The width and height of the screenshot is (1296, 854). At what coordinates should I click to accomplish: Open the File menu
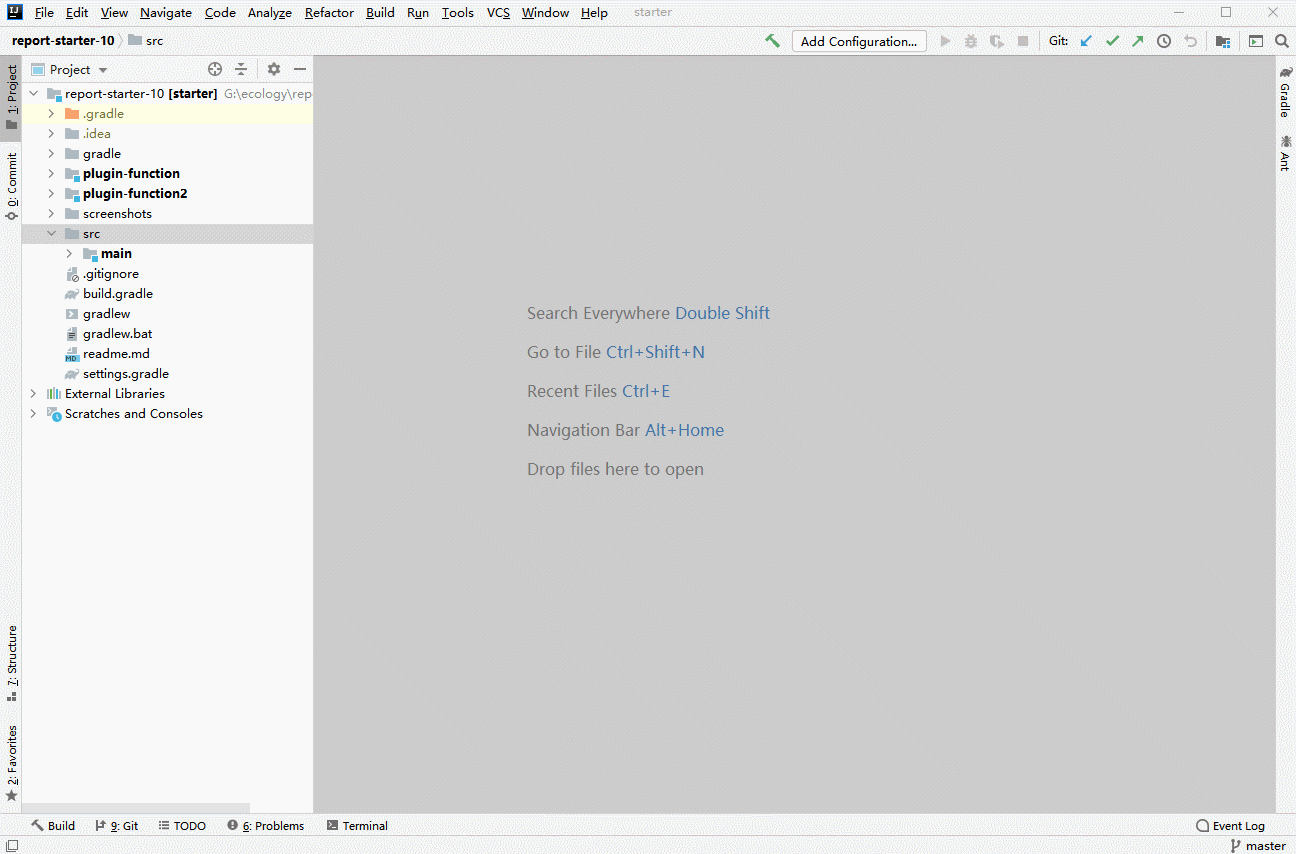pyautogui.click(x=44, y=12)
